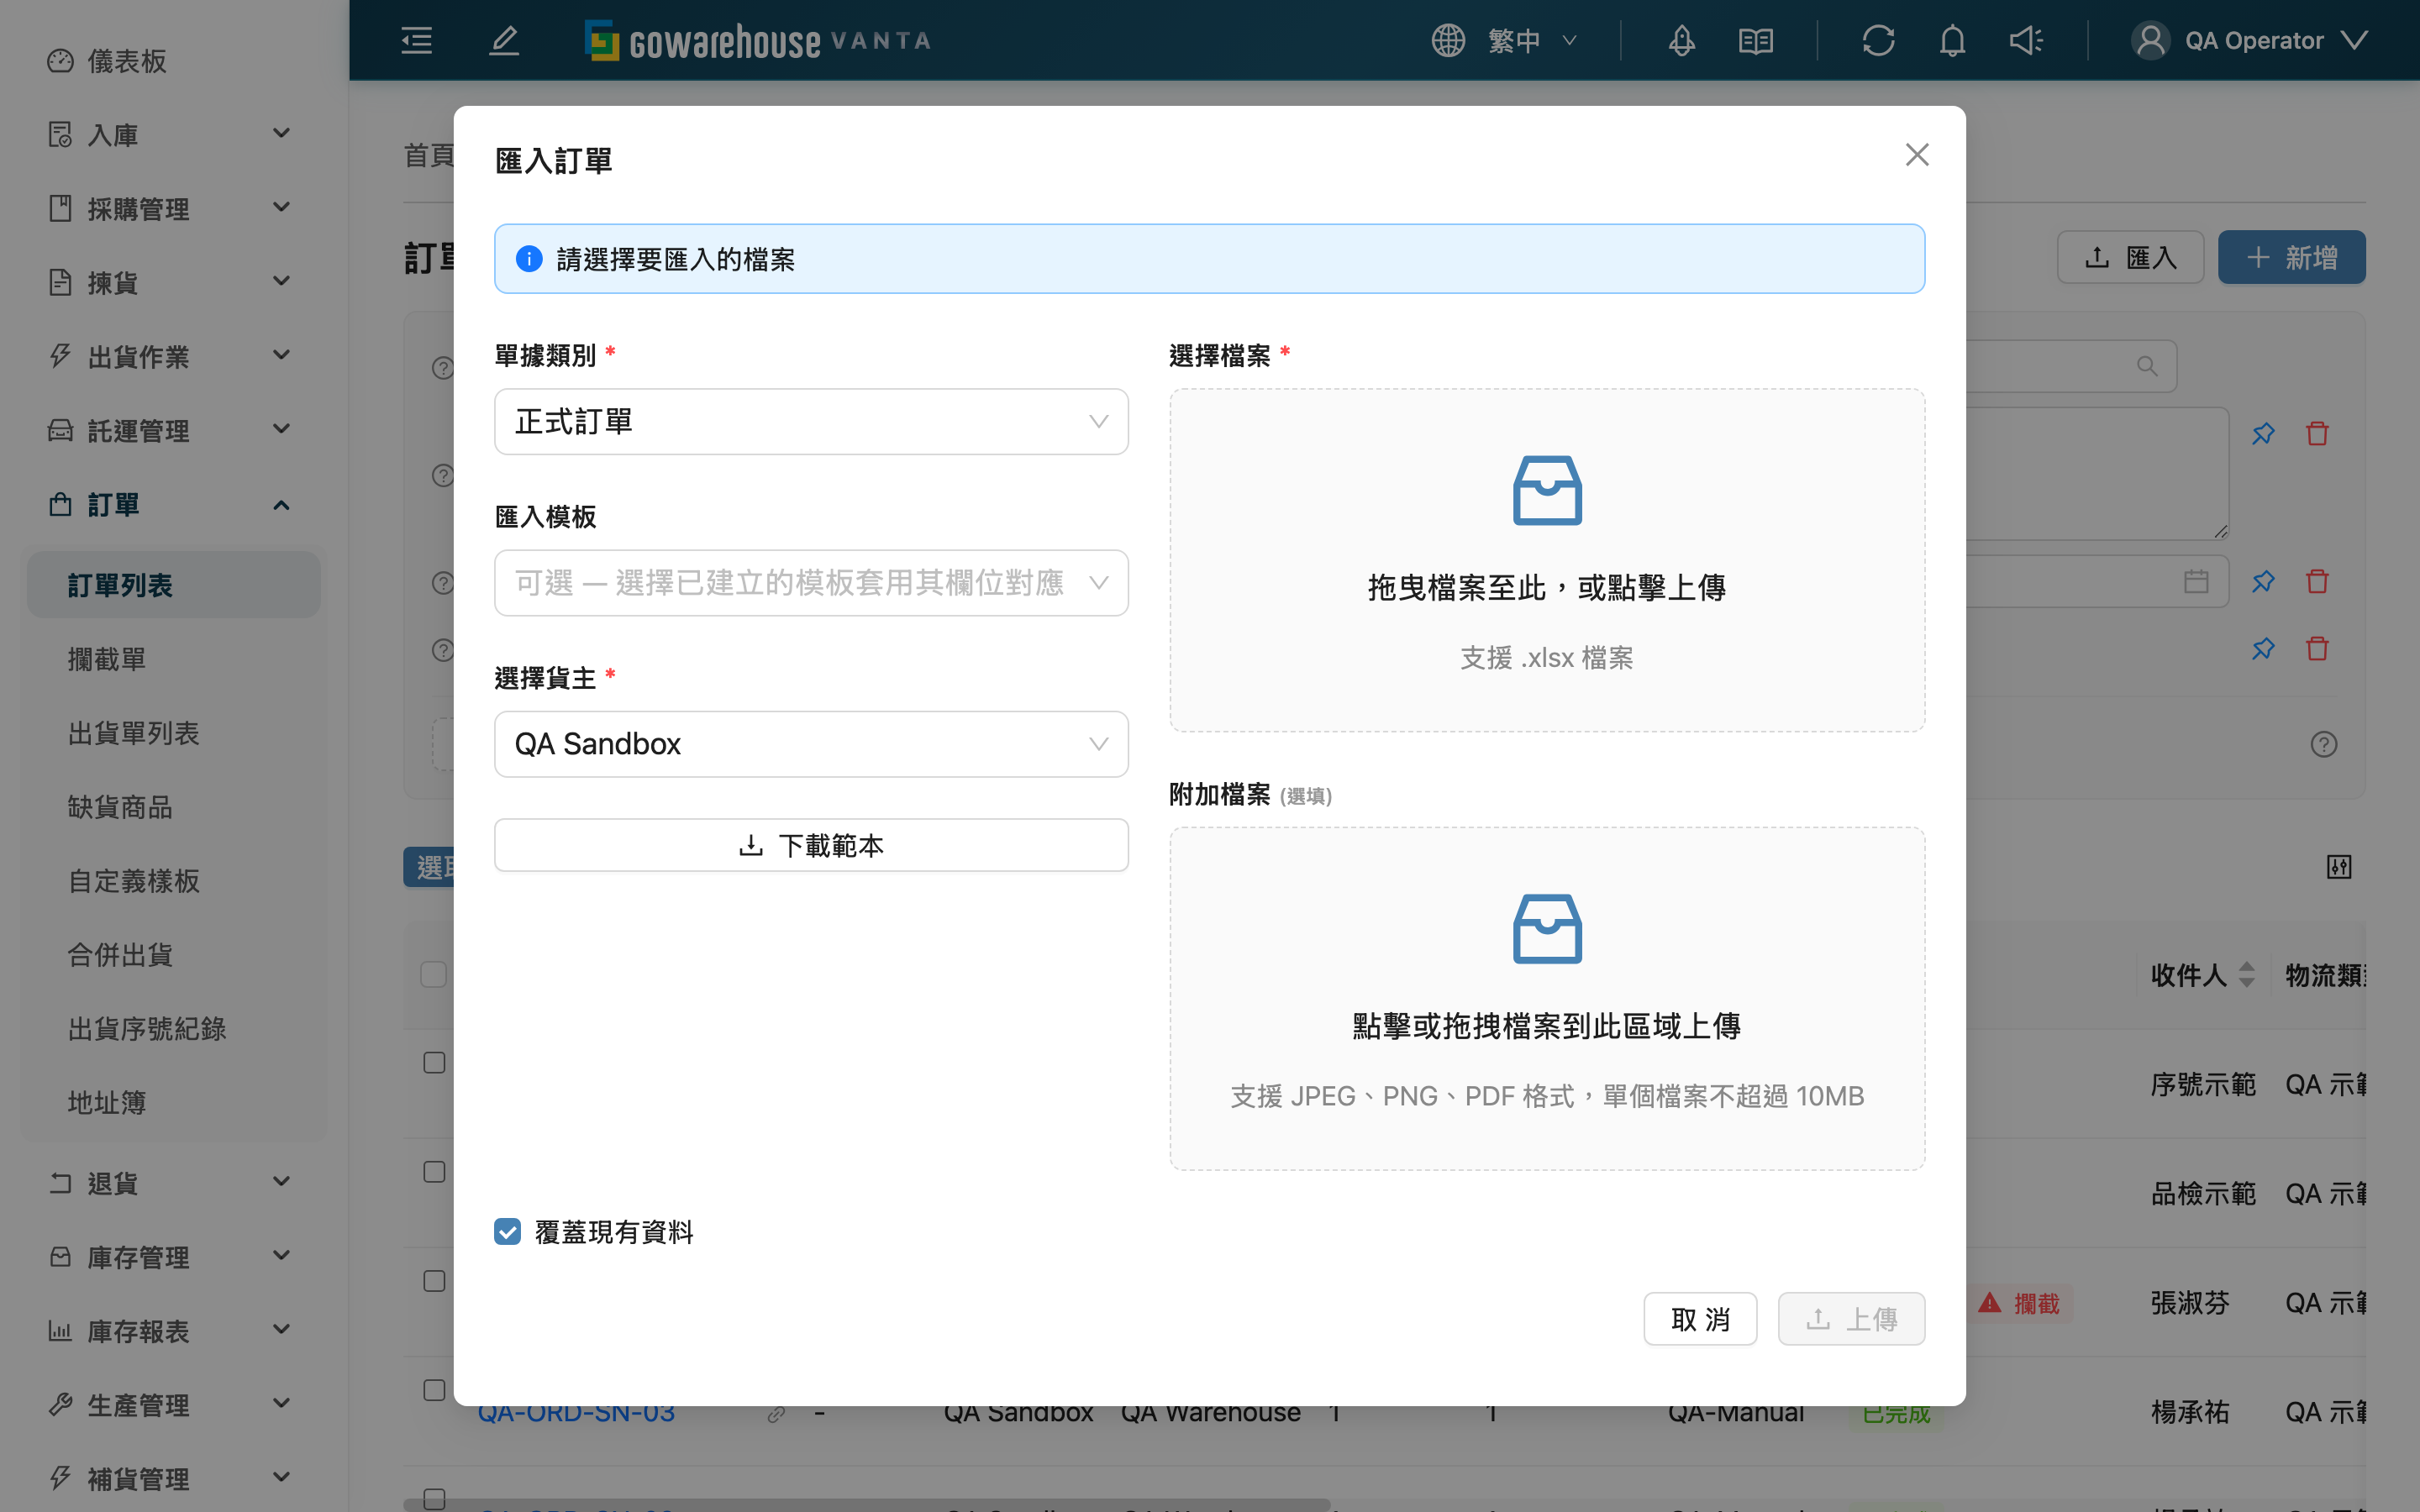The height and width of the screenshot is (1512, 2420).
Task: Click the 上傳 button
Action: coord(1851,1319)
